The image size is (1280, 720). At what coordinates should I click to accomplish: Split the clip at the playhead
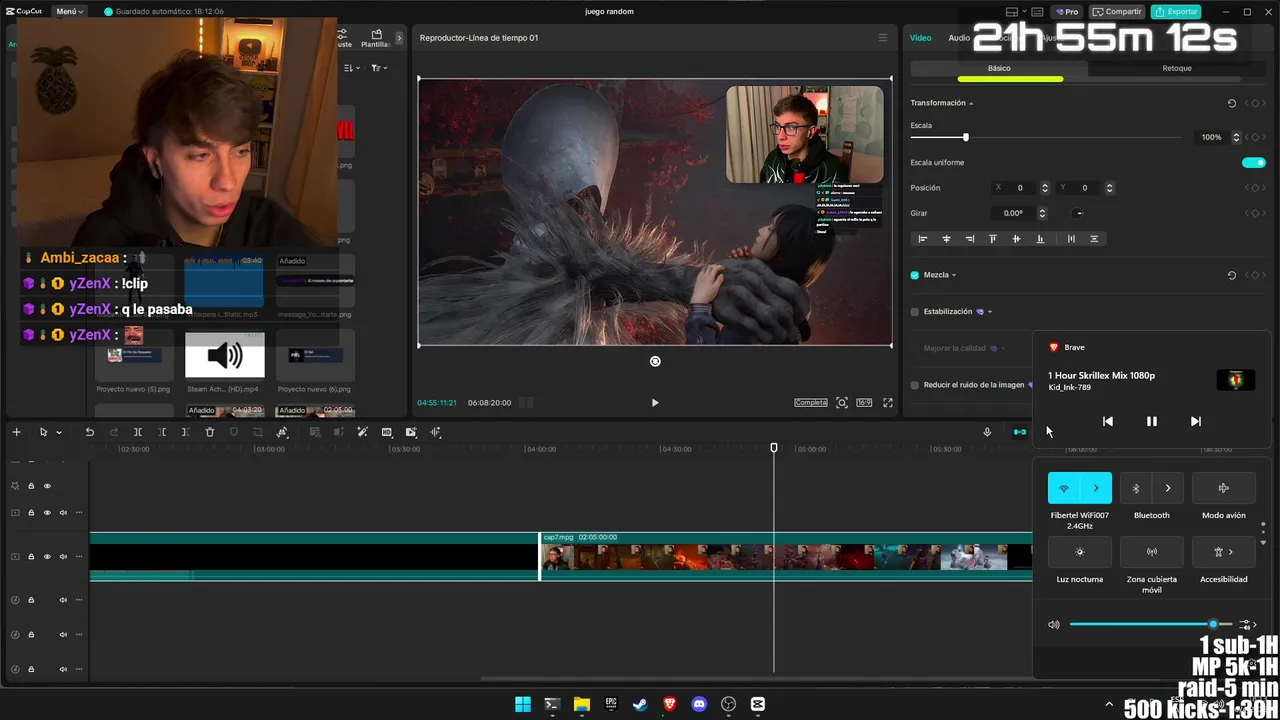pos(138,432)
